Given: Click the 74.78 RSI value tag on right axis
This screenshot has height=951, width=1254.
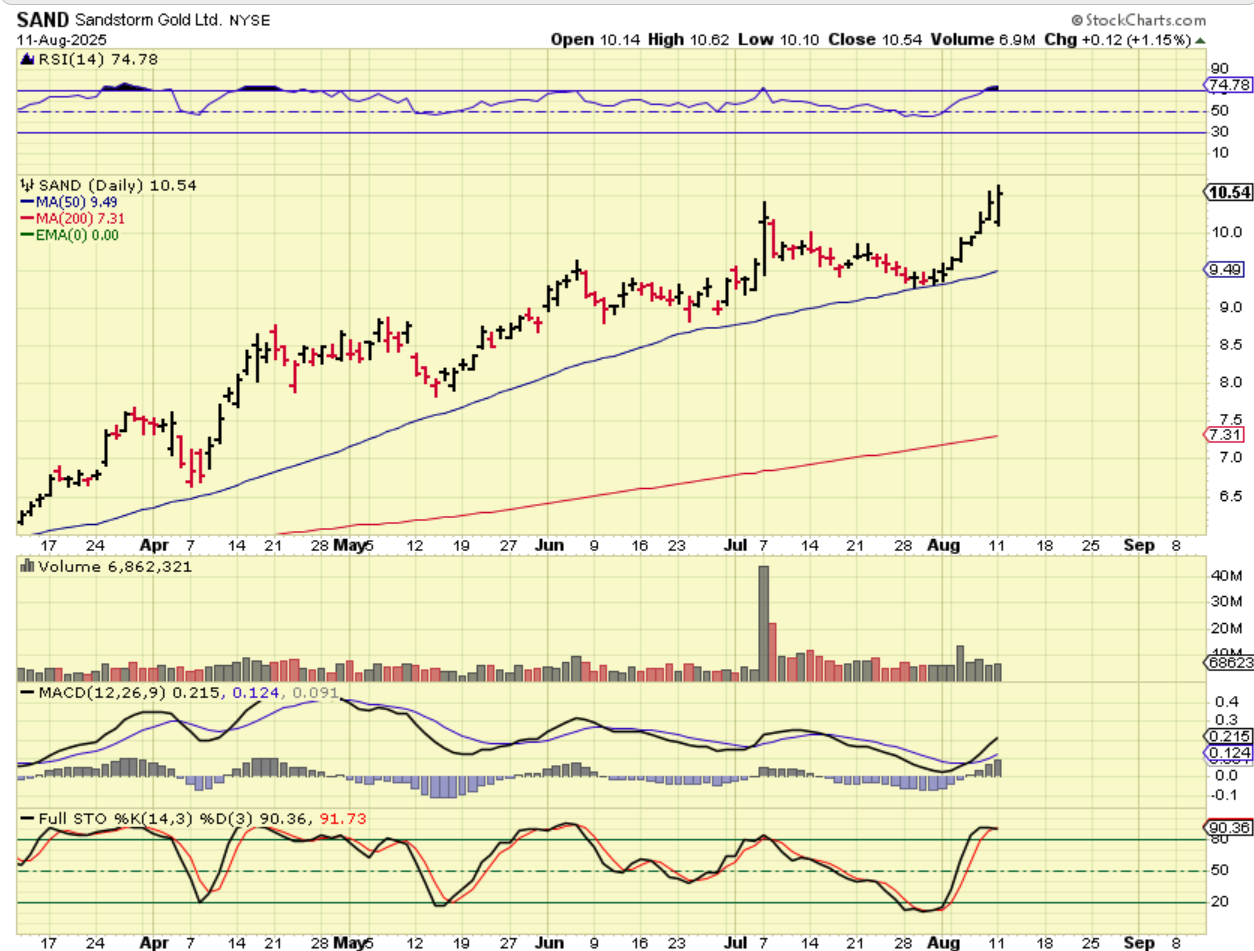Looking at the screenshot, I should (x=1229, y=84).
